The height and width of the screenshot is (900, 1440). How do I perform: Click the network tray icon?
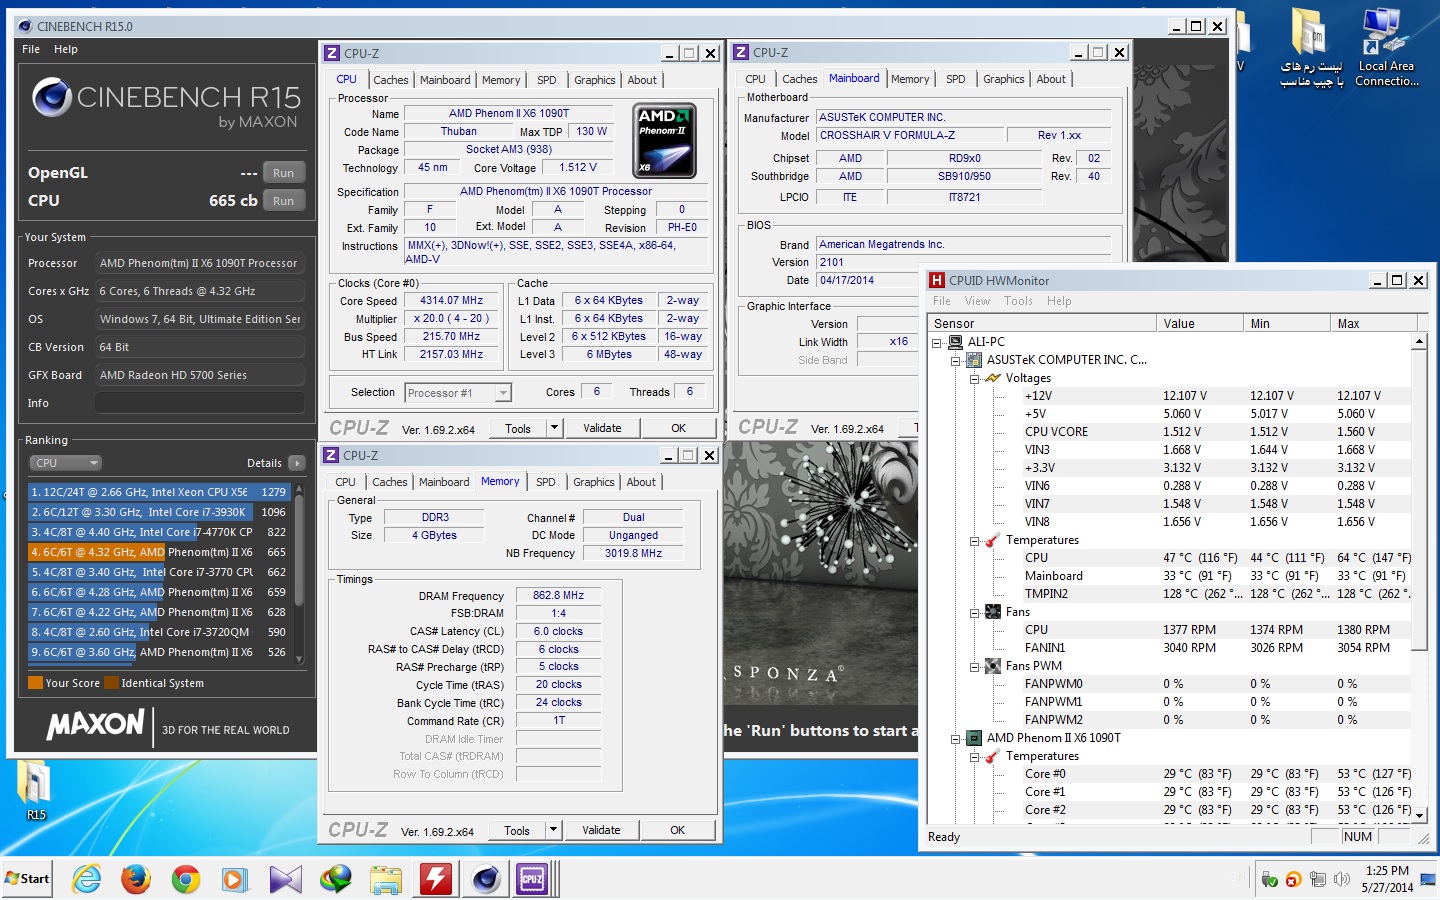pyautogui.click(x=1318, y=879)
